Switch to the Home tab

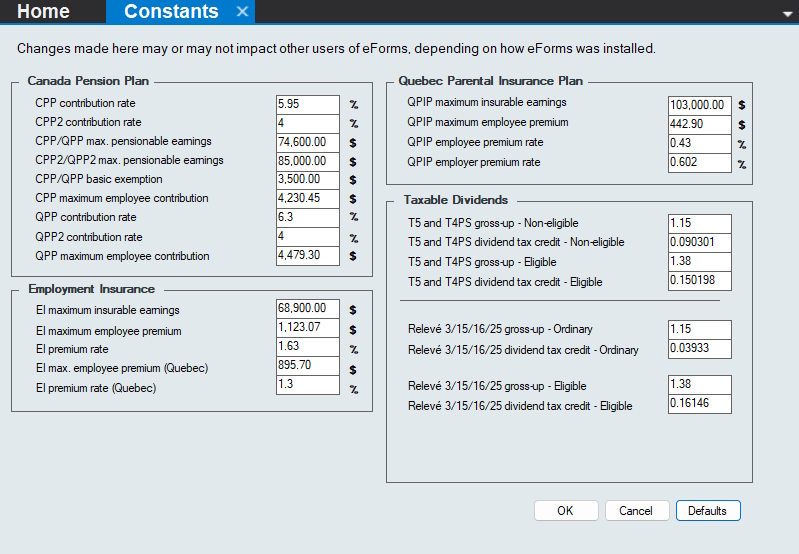pyautogui.click(x=44, y=12)
